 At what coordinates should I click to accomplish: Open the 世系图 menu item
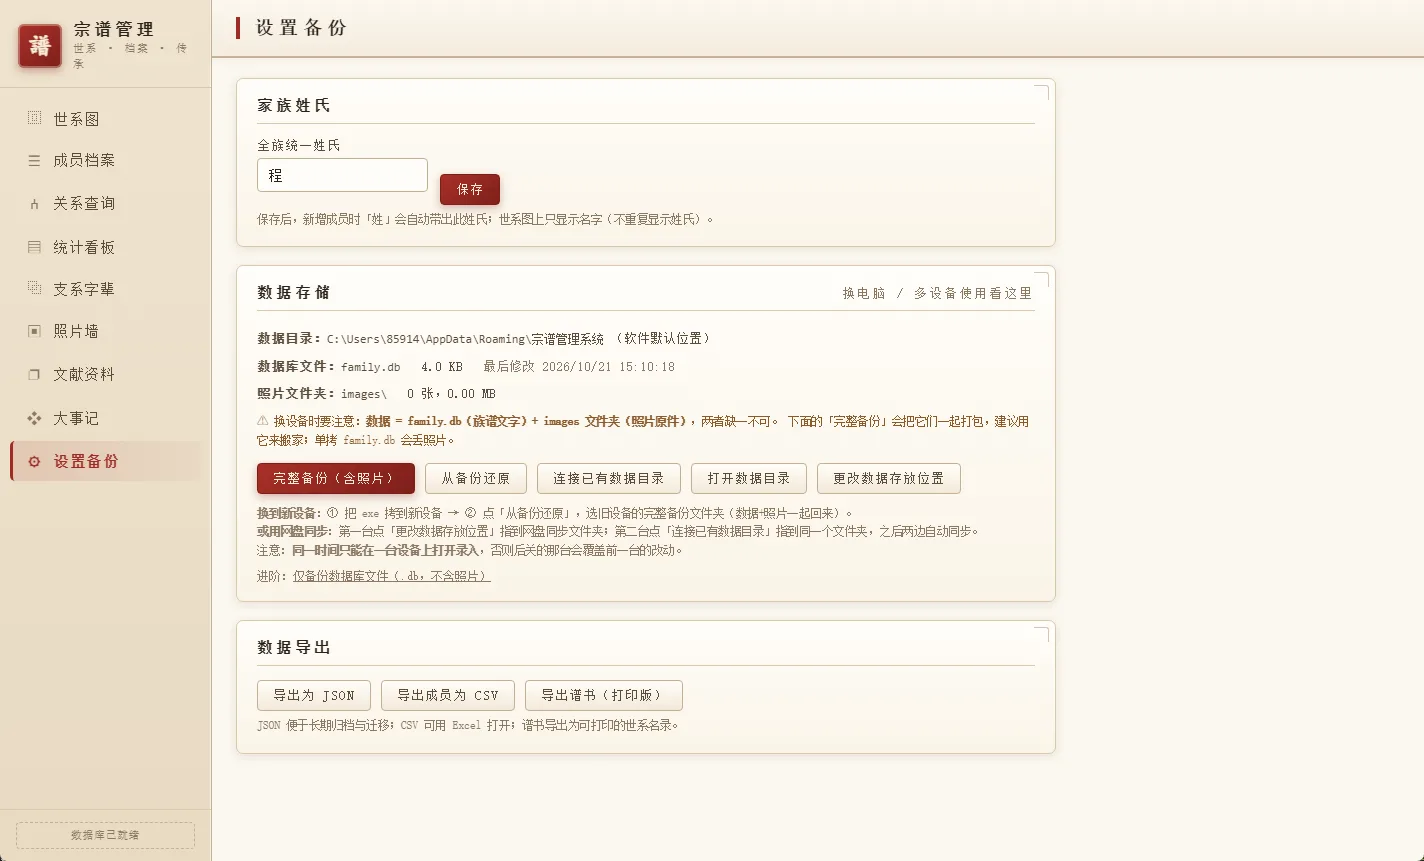point(106,119)
